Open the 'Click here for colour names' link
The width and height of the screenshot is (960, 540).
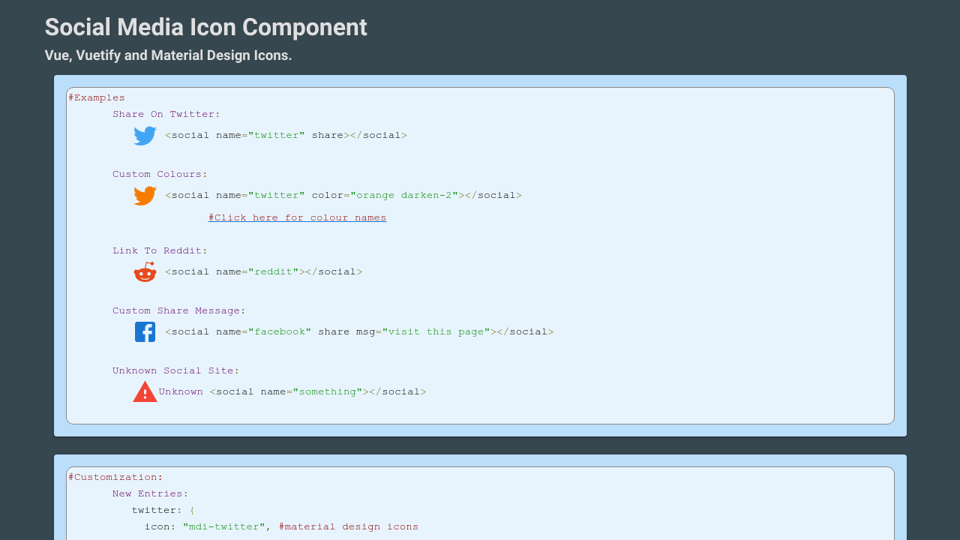[x=297, y=218]
